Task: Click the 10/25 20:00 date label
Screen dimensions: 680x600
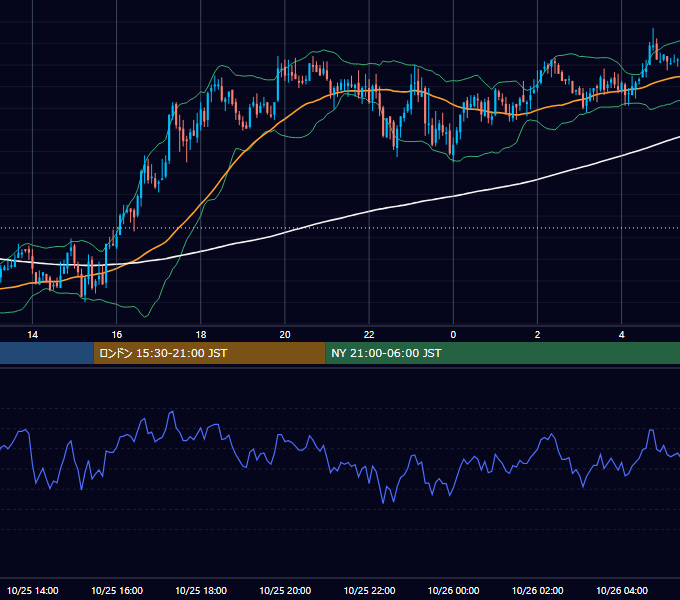Action: point(285,590)
